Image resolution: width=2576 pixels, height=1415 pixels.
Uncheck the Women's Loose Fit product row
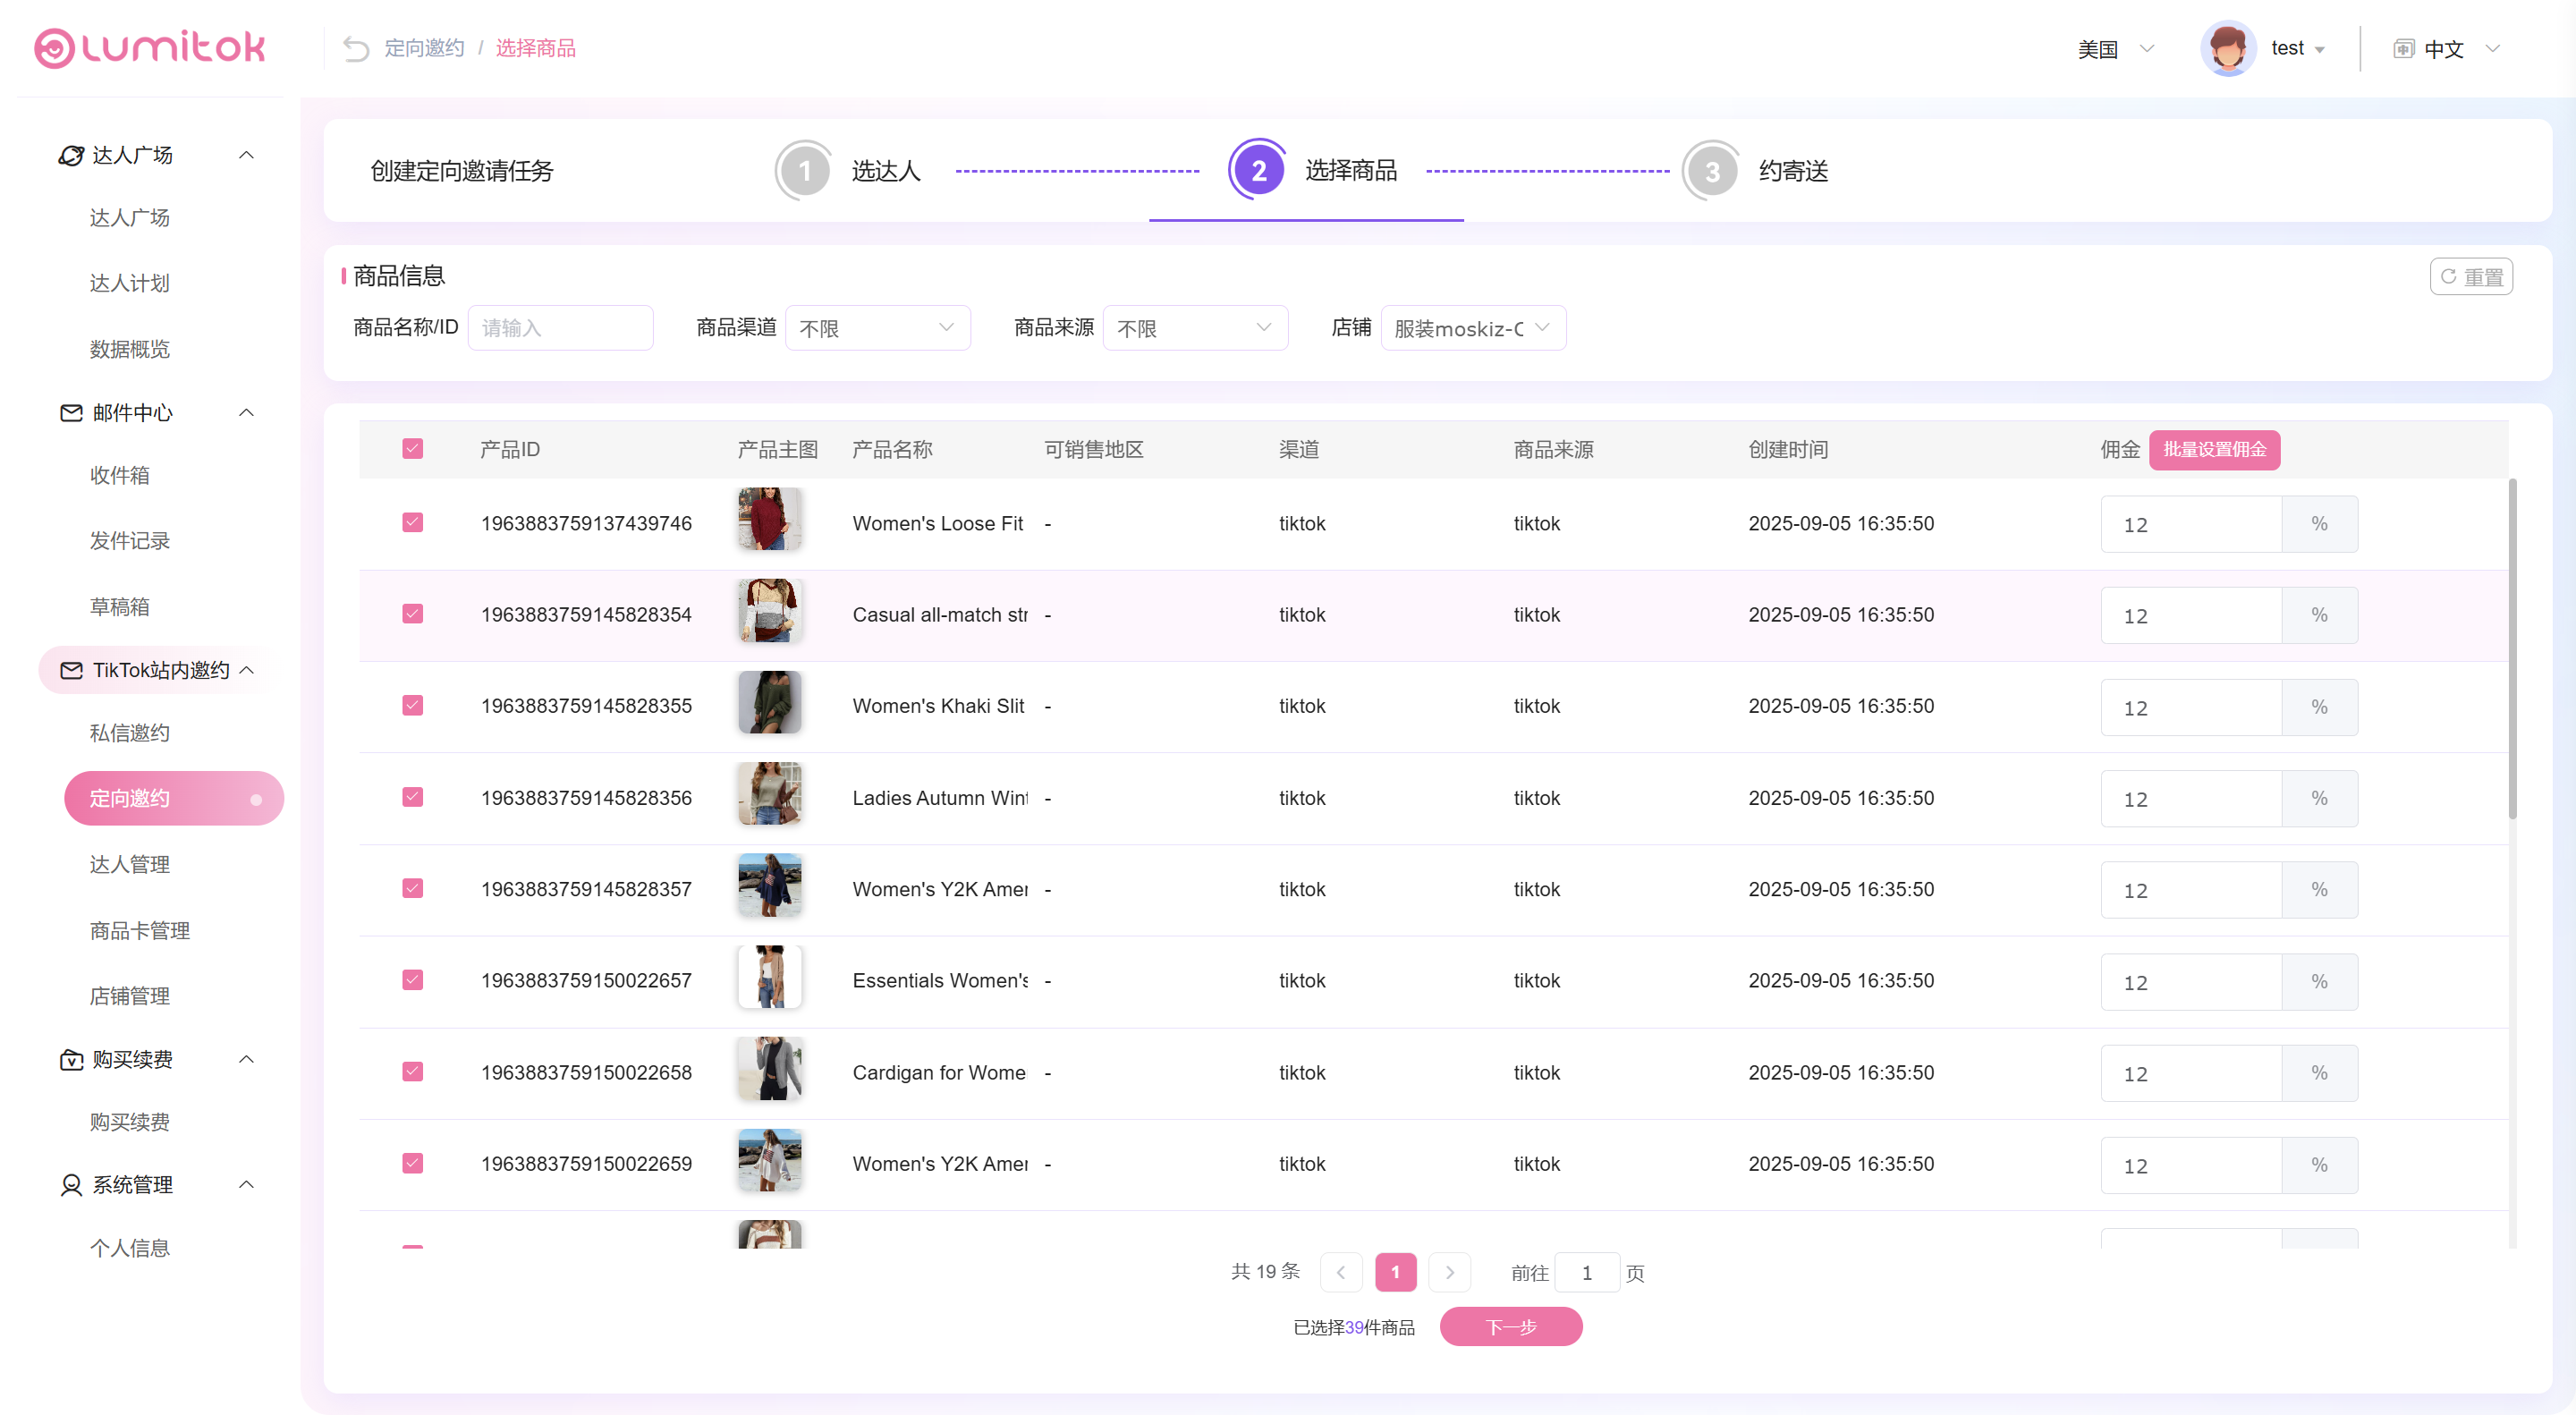pyautogui.click(x=412, y=522)
